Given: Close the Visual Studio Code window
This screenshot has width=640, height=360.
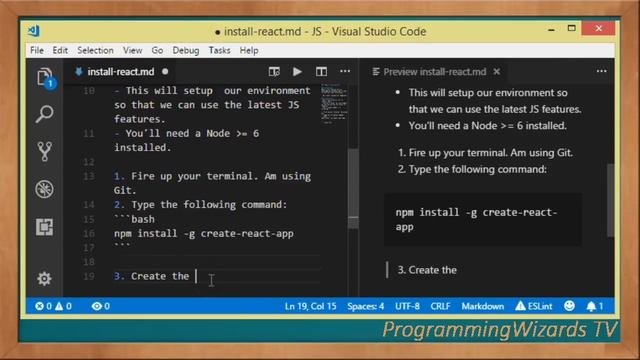Looking at the screenshot, I should [x=598, y=29].
